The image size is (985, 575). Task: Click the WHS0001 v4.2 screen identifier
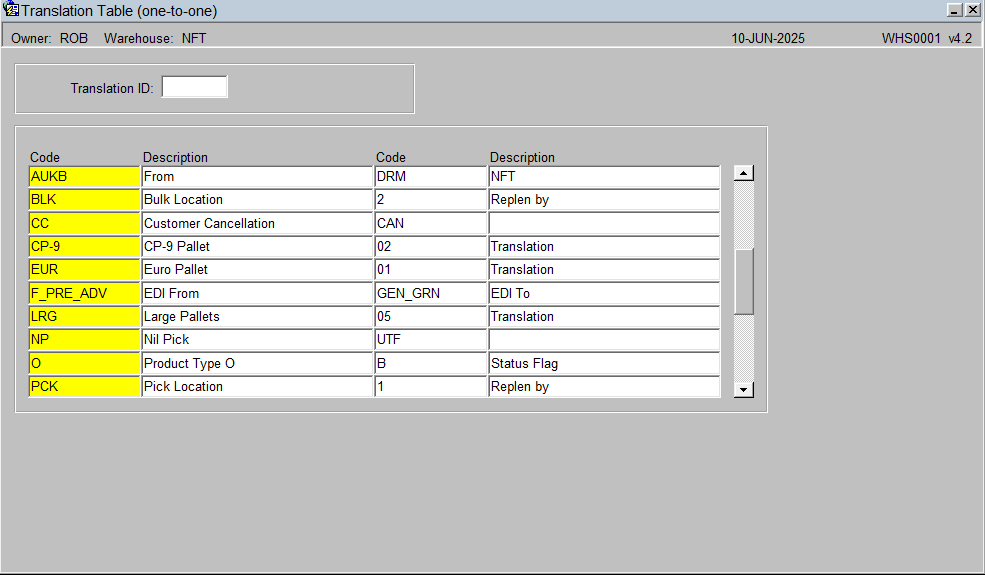click(x=927, y=38)
